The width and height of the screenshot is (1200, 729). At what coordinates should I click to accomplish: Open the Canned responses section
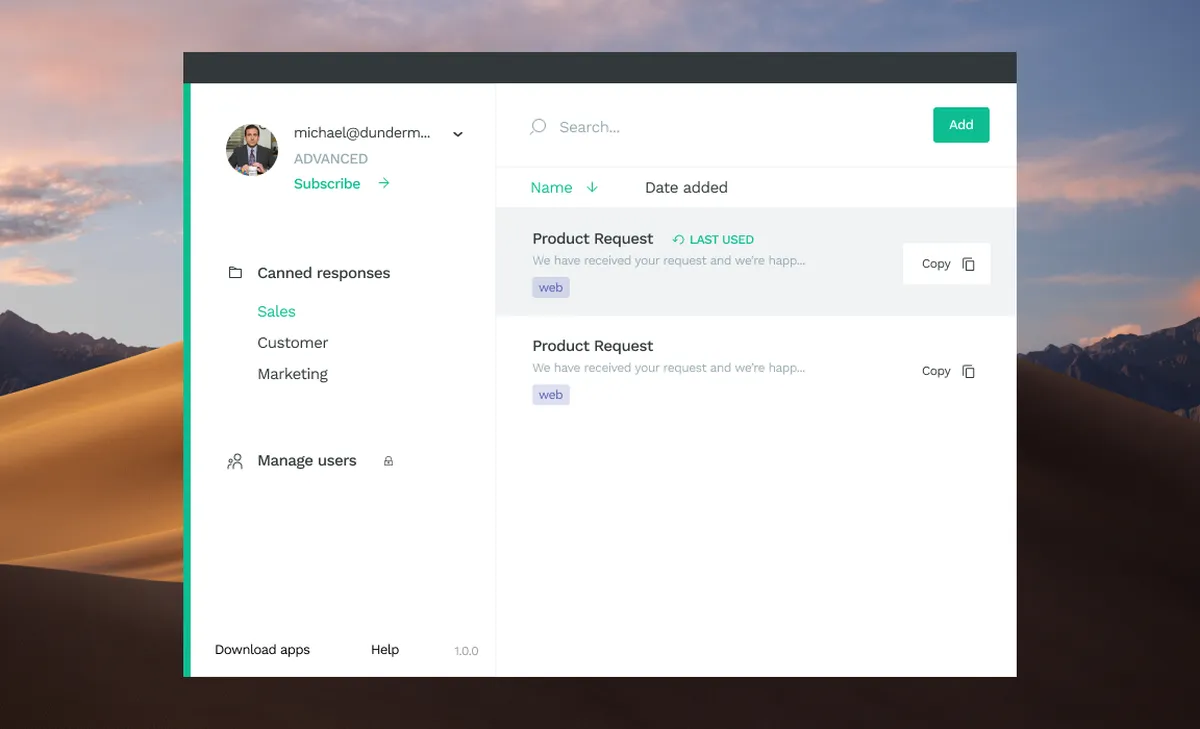[x=324, y=273]
